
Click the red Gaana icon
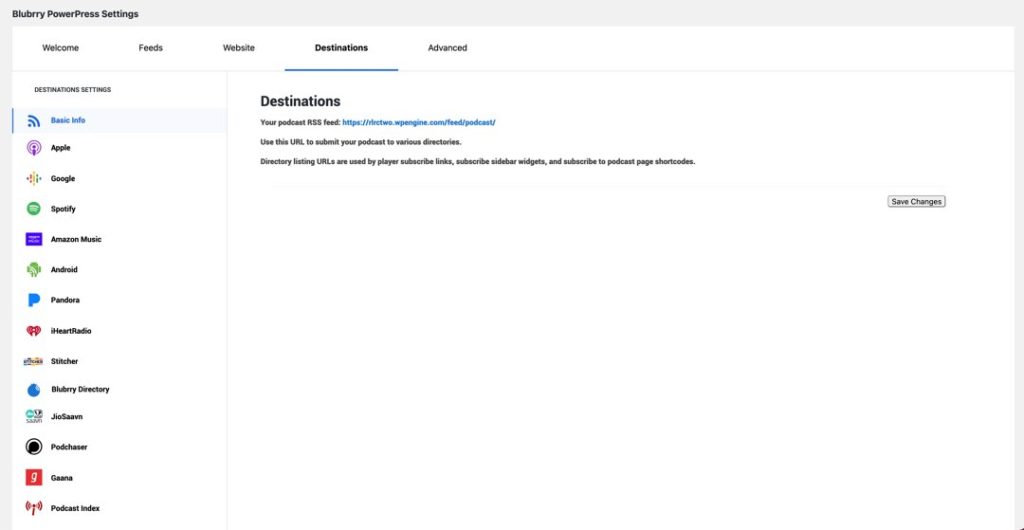pos(34,478)
